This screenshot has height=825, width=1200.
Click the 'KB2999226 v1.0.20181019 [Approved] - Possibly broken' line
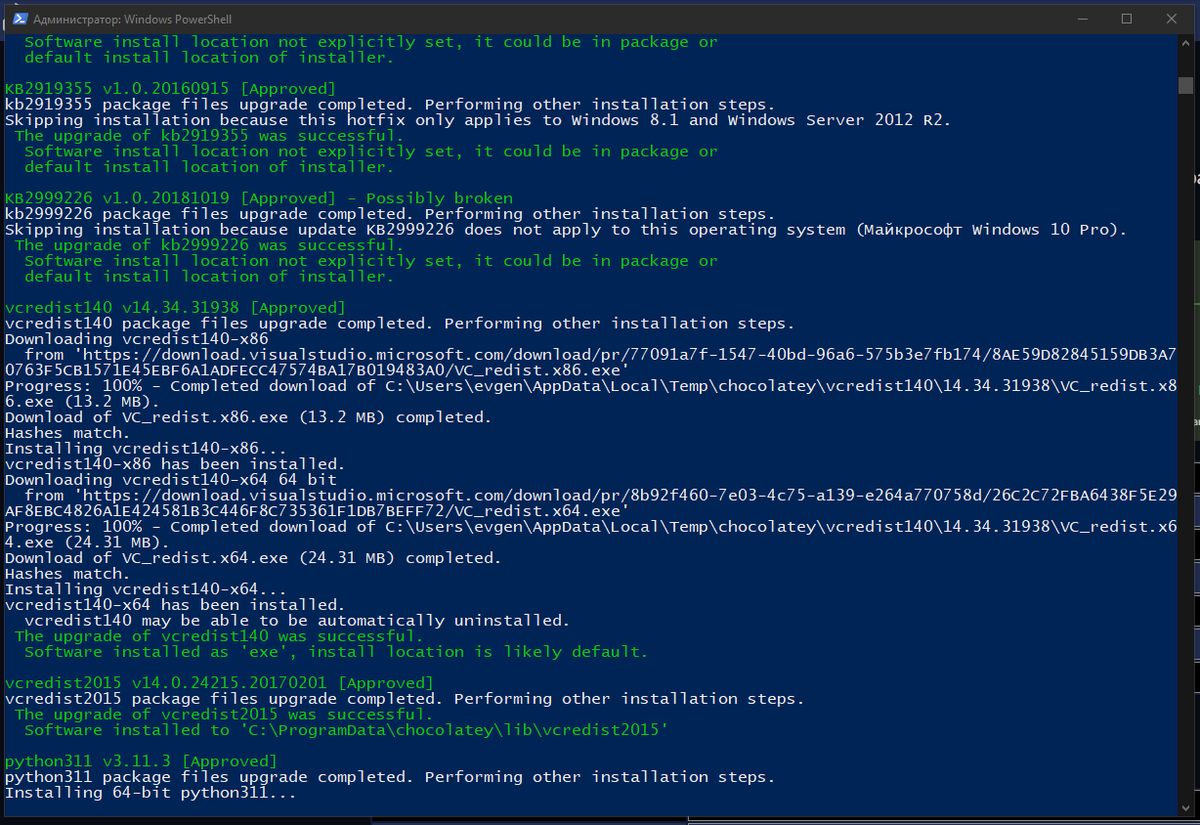259,198
